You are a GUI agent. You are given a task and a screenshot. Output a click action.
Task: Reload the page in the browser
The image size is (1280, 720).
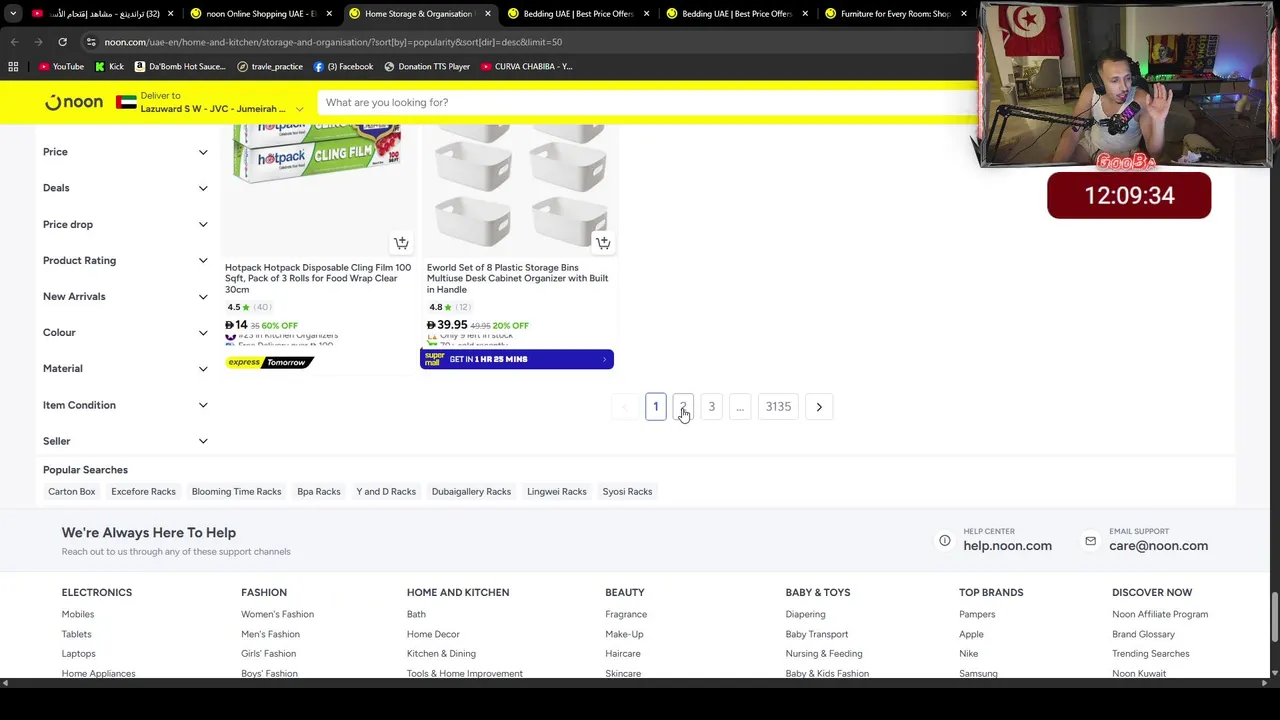pos(62,42)
